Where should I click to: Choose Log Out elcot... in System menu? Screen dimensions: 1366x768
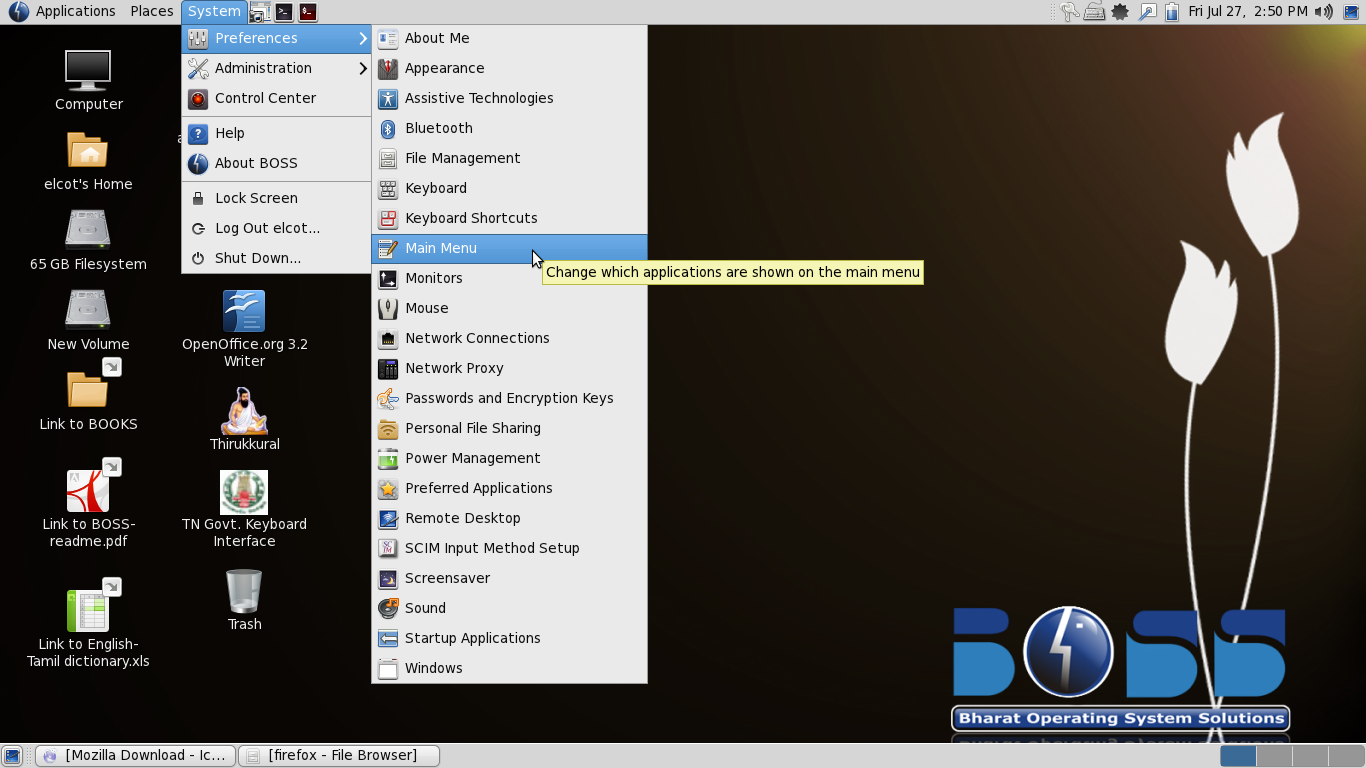pyautogui.click(x=277, y=228)
